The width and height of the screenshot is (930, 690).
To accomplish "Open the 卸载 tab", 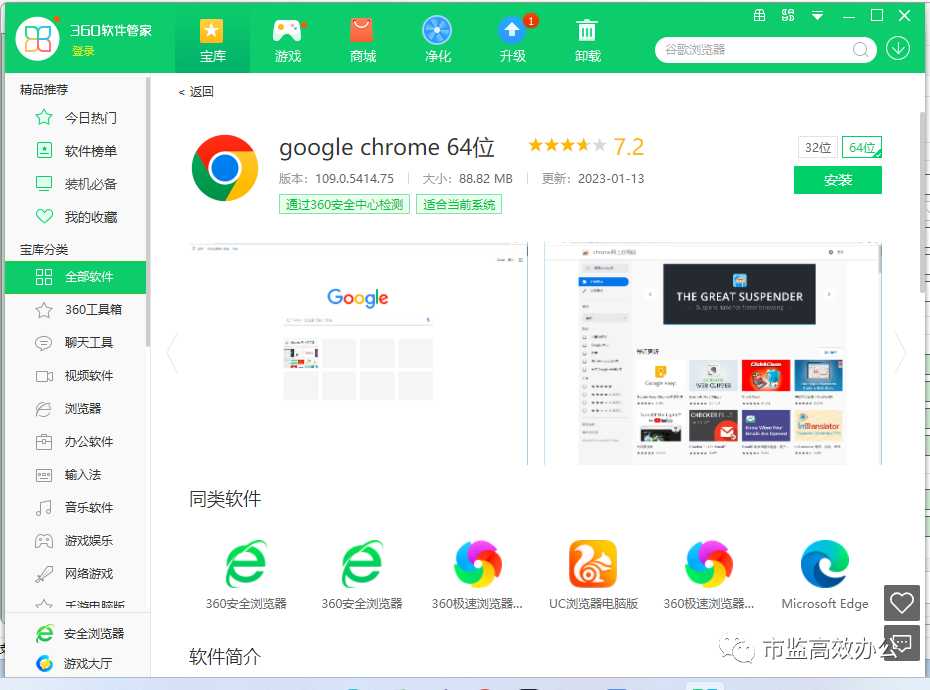I will (588, 40).
